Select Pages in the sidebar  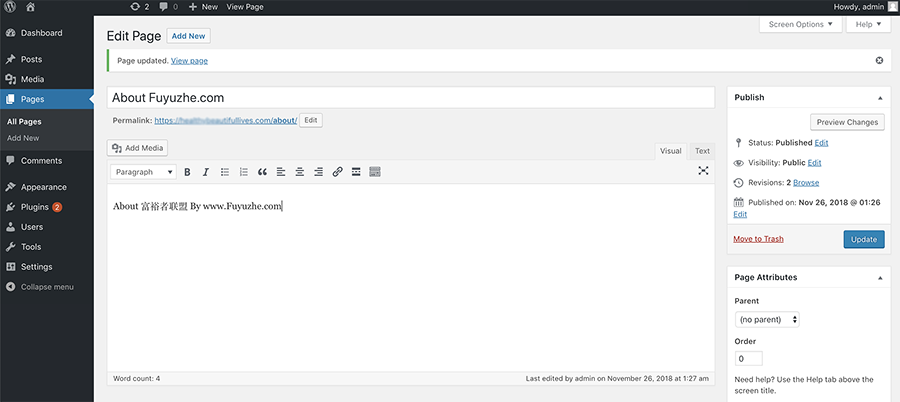[x=46, y=99]
